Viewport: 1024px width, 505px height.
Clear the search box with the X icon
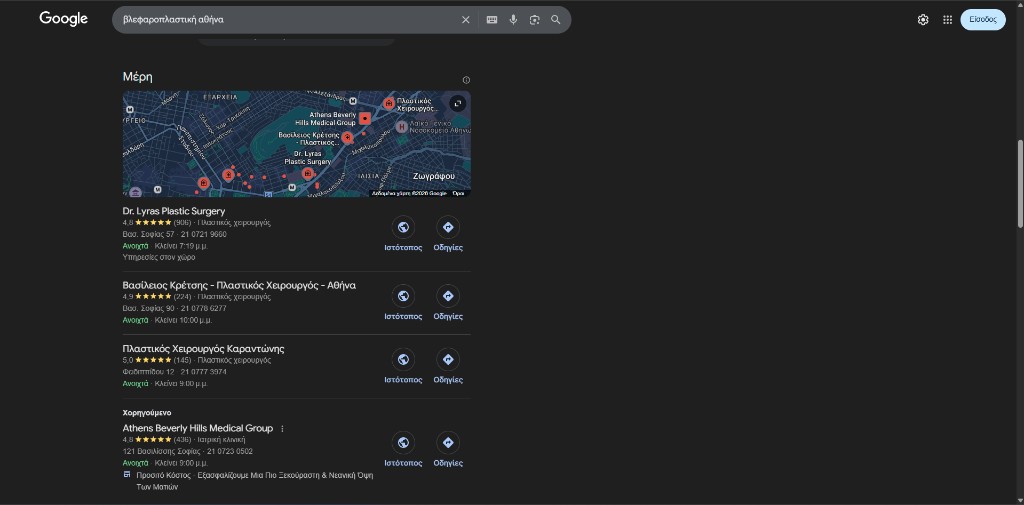(466, 20)
